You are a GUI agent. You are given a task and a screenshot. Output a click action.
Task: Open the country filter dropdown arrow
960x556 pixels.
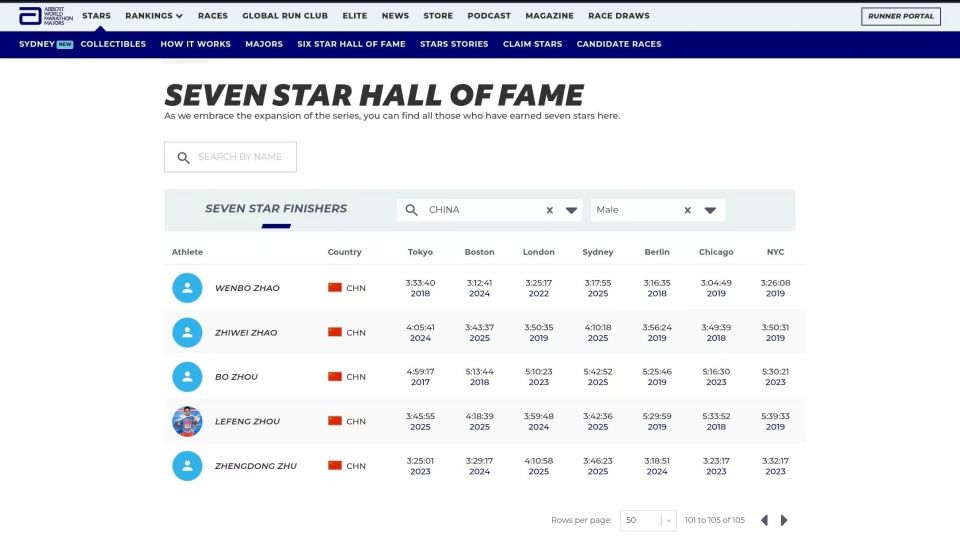click(571, 210)
